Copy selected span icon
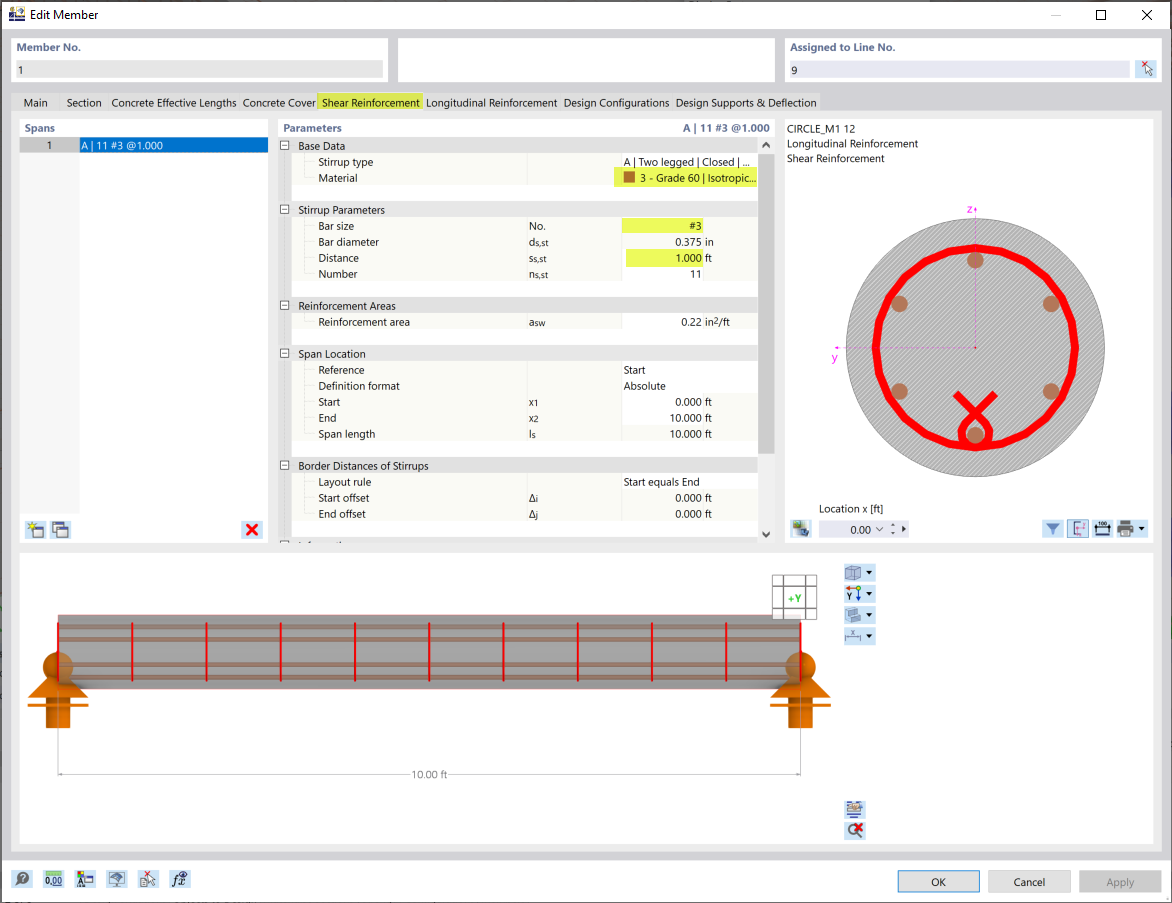 [61, 530]
